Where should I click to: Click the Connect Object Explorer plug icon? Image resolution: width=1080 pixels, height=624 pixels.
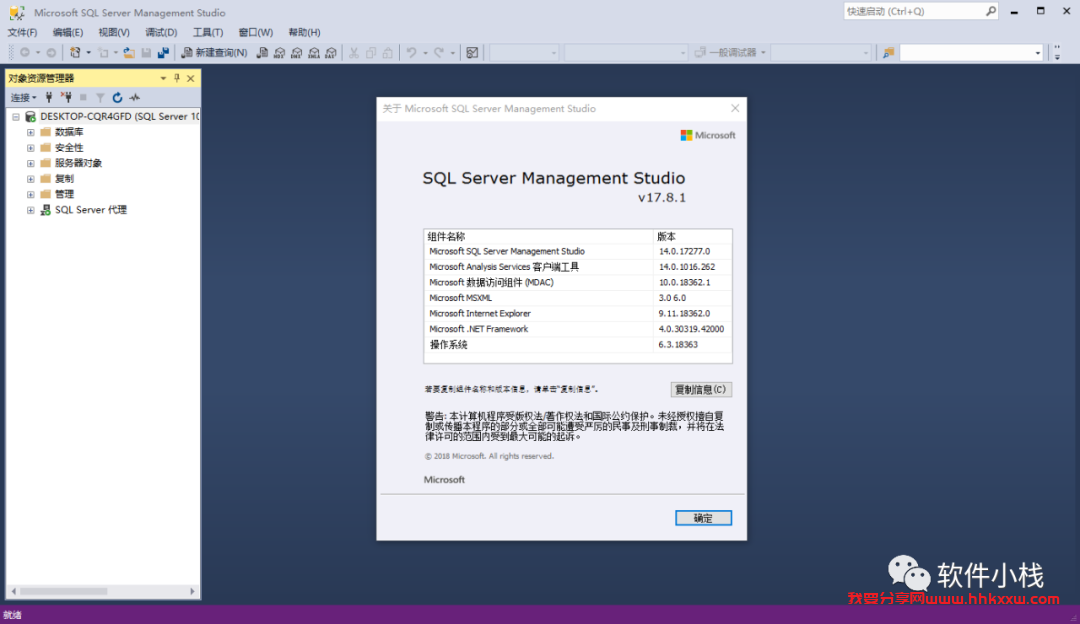click(49, 97)
